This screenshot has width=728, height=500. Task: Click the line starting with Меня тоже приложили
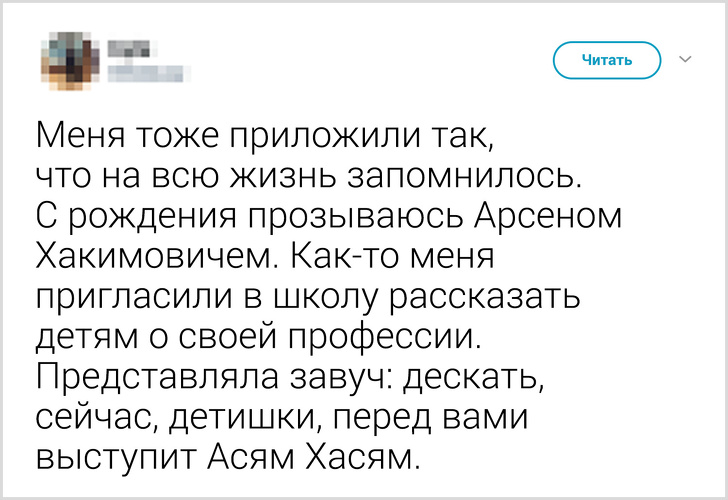point(266,135)
